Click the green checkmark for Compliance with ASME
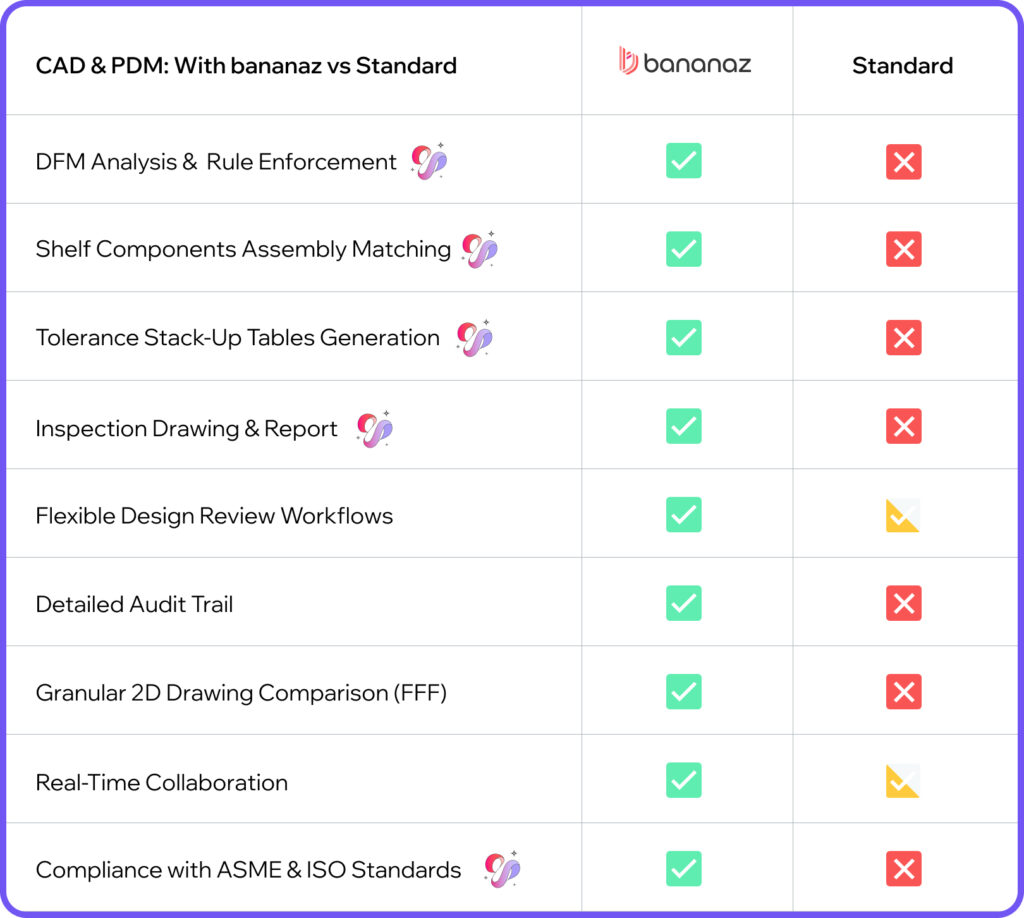Viewport: 1024px width, 918px height. [x=684, y=869]
